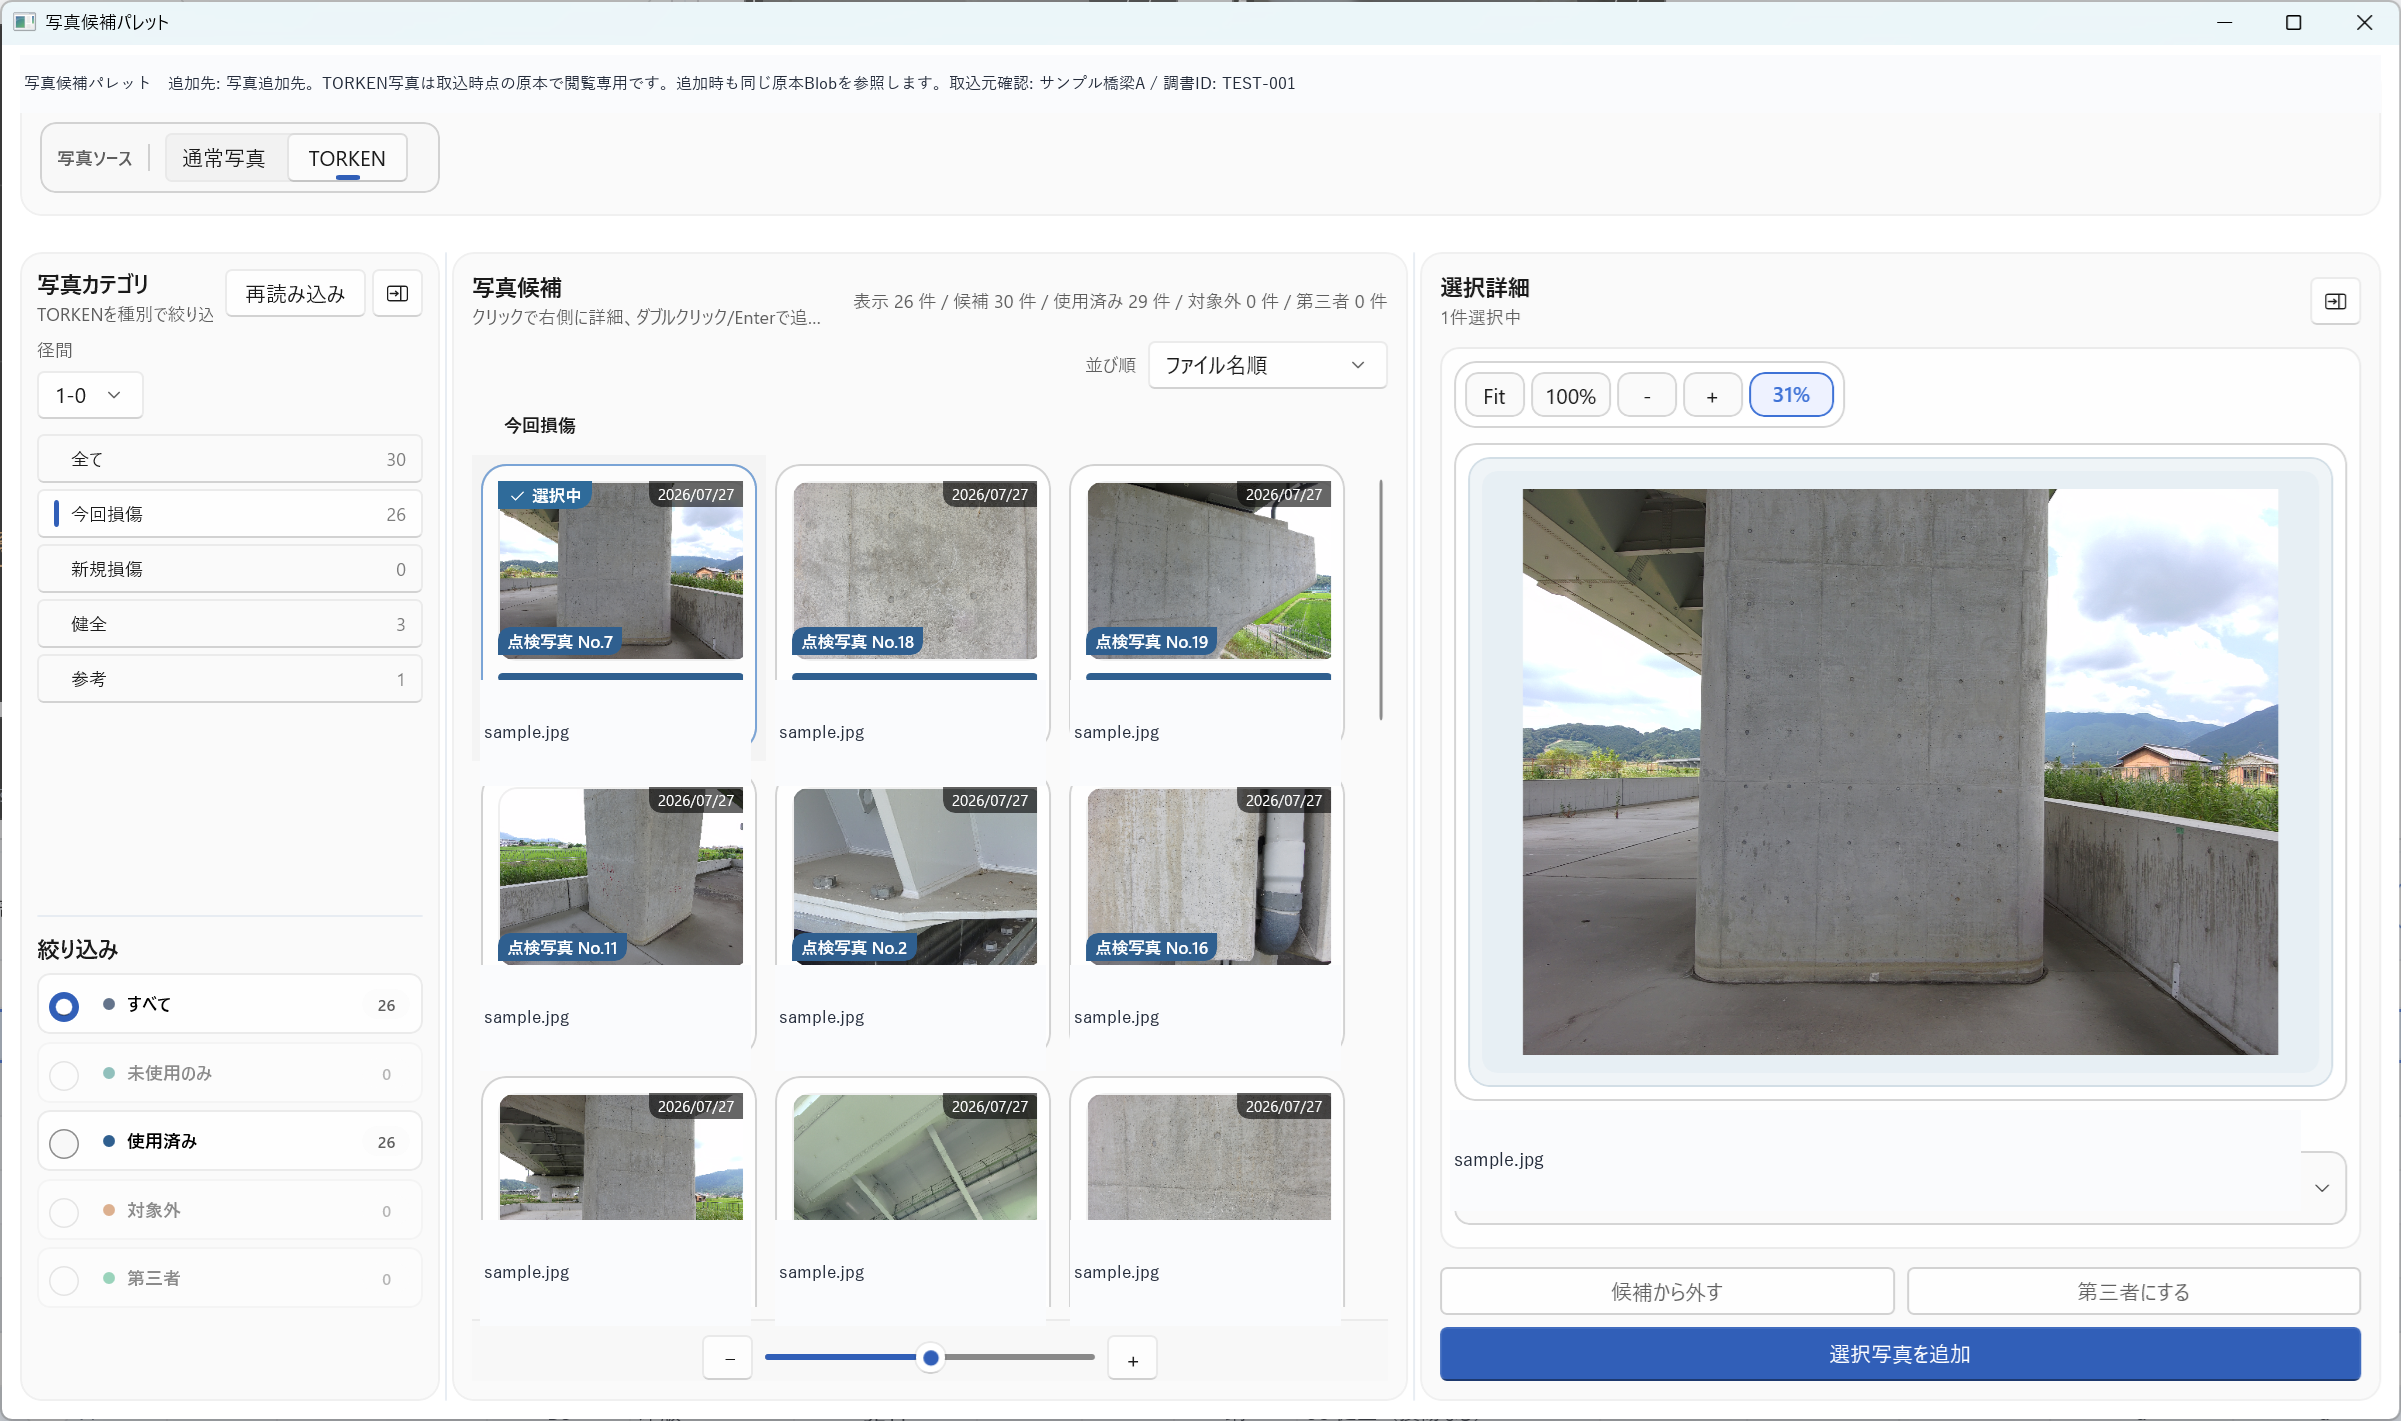The height and width of the screenshot is (1421, 2401).
Task: Select thumbnail 点検写真 No.11
Action: coord(621,877)
